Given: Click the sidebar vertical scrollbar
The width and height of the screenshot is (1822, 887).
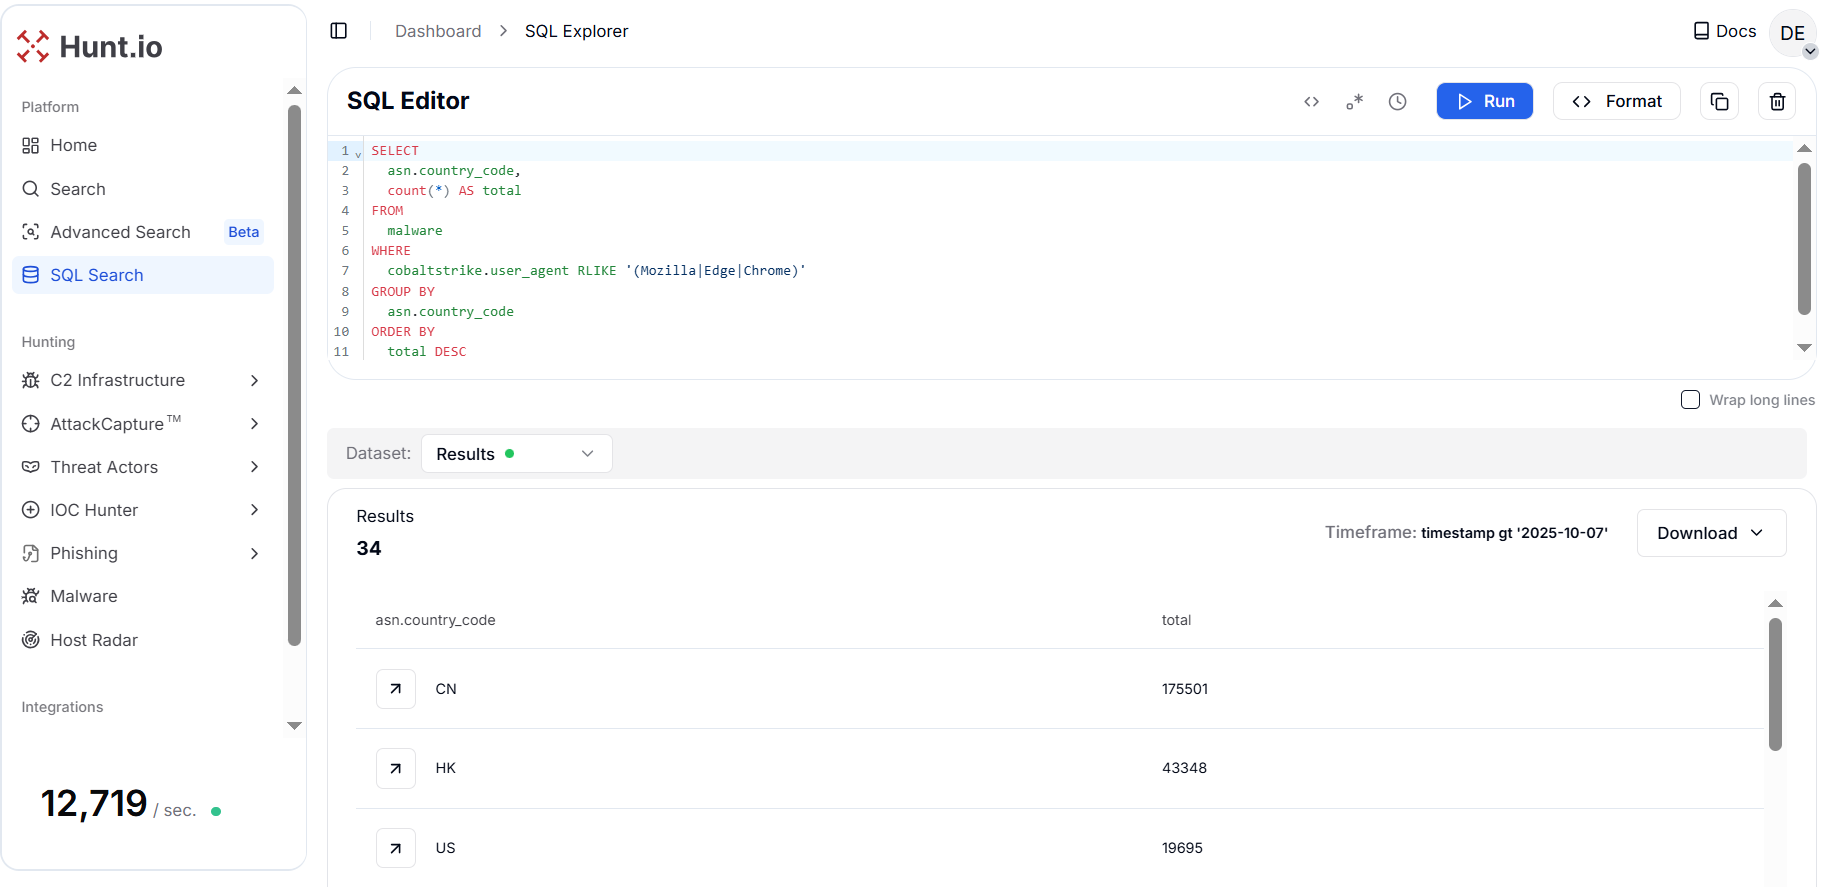Looking at the screenshot, I should point(294,375).
